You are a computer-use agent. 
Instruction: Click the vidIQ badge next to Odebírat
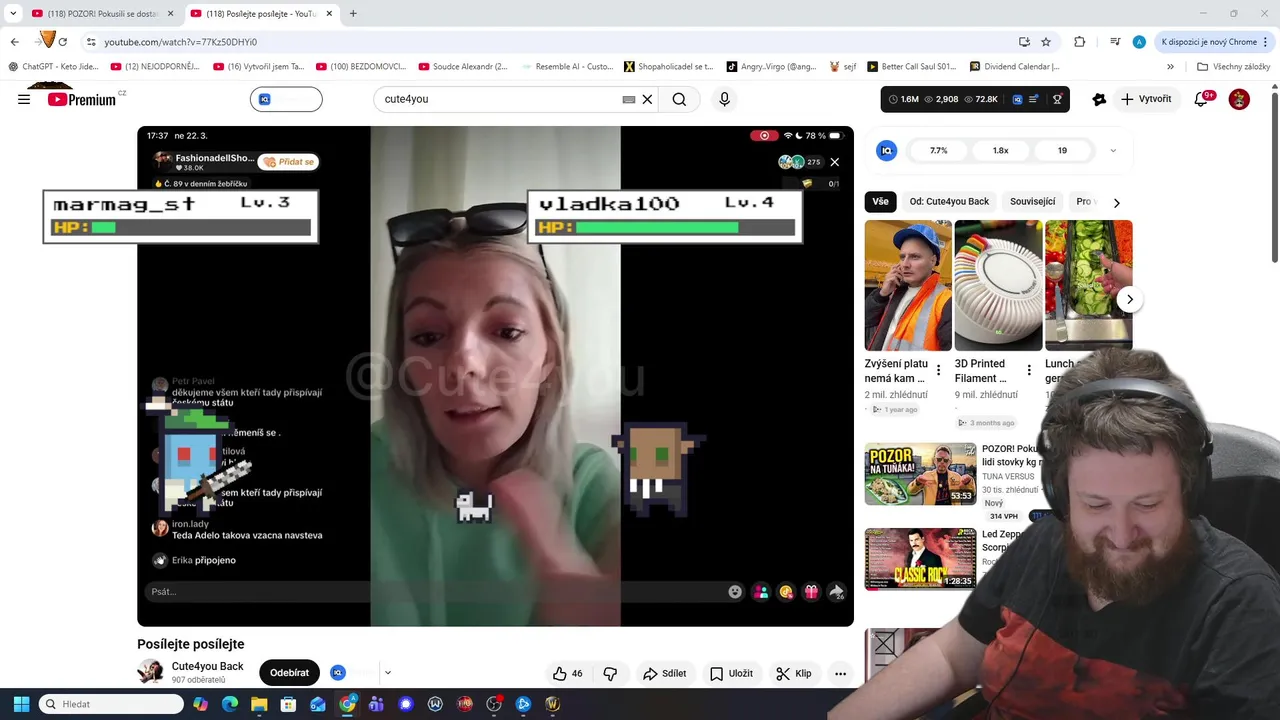[338, 673]
